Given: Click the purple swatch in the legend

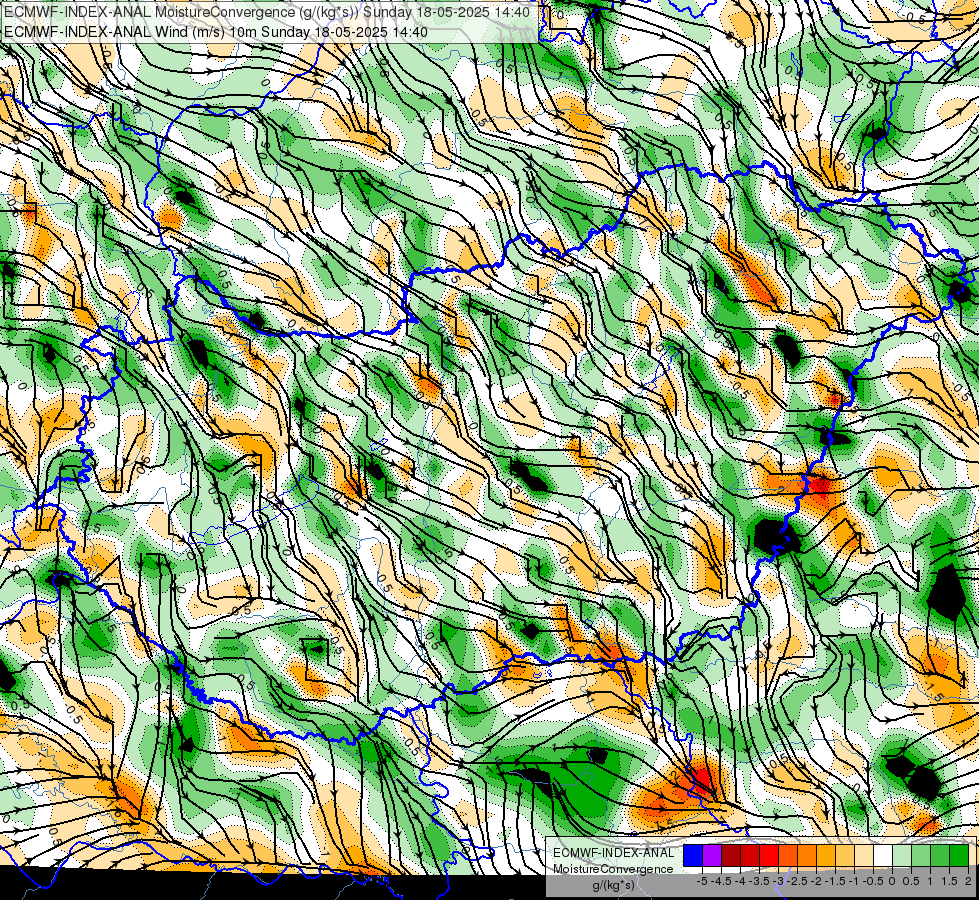Looking at the screenshot, I should [712, 855].
